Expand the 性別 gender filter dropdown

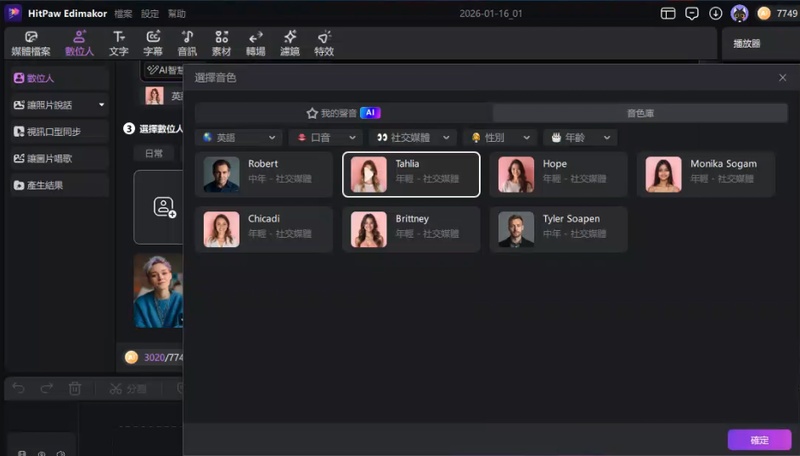click(500, 137)
